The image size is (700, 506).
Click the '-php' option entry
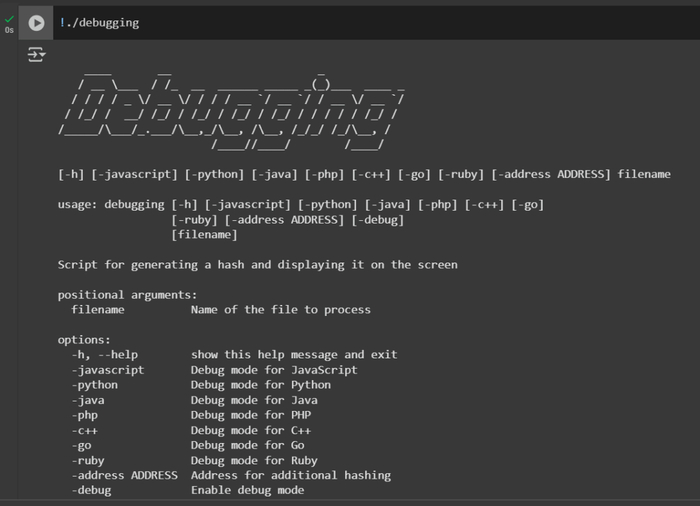click(84, 415)
